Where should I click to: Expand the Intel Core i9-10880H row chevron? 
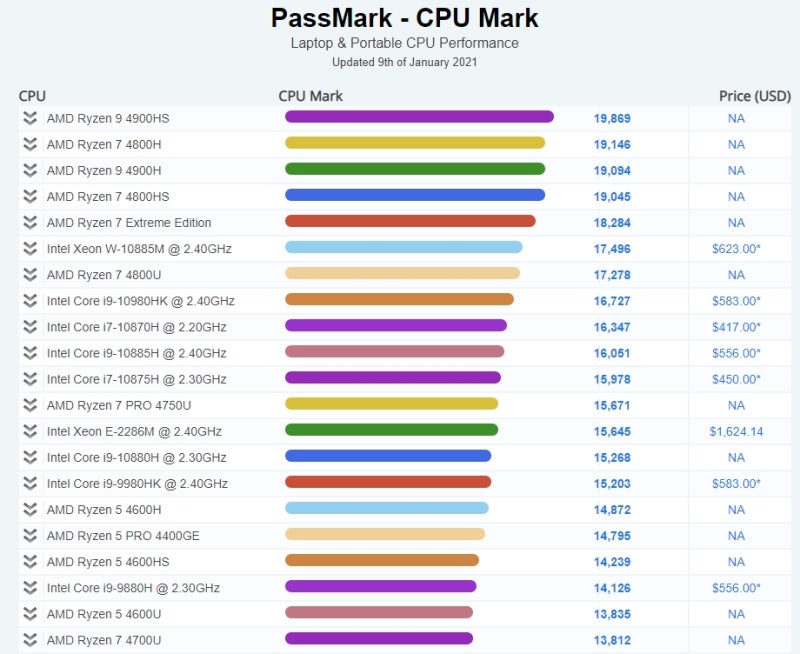pyautogui.click(x=30, y=458)
